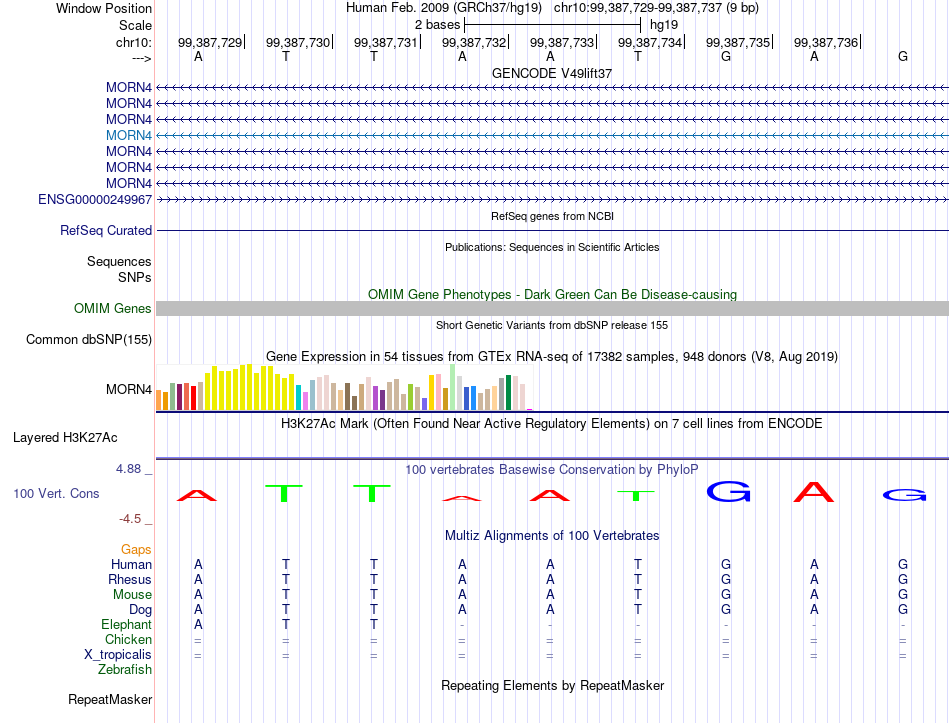Select the RefSeq Curated track label

[106, 230]
